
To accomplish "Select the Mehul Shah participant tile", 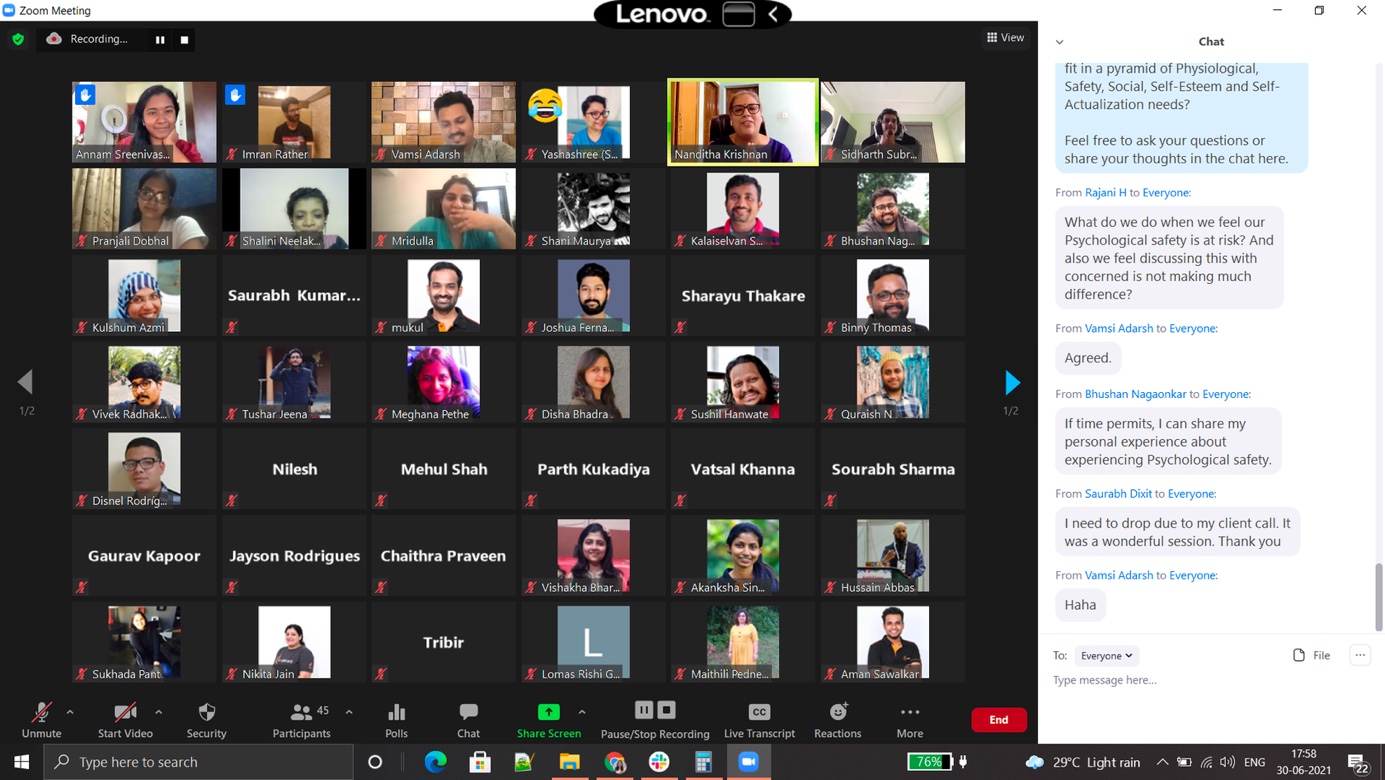I will click(443, 469).
